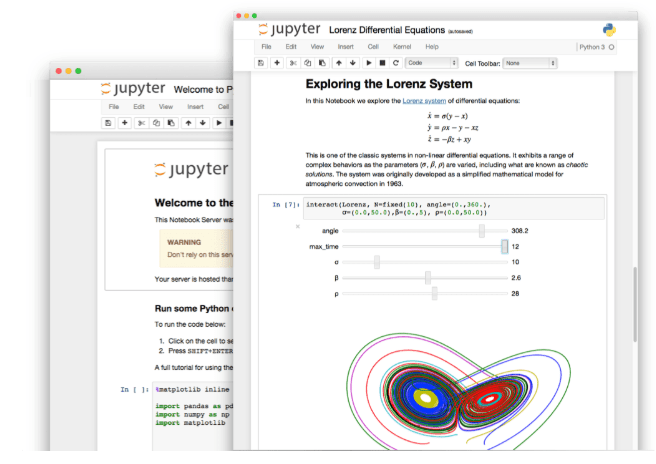The height and width of the screenshot is (464, 656).
Task: Click notebook title Lorenz Differential Equations
Action: [x=387, y=30]
